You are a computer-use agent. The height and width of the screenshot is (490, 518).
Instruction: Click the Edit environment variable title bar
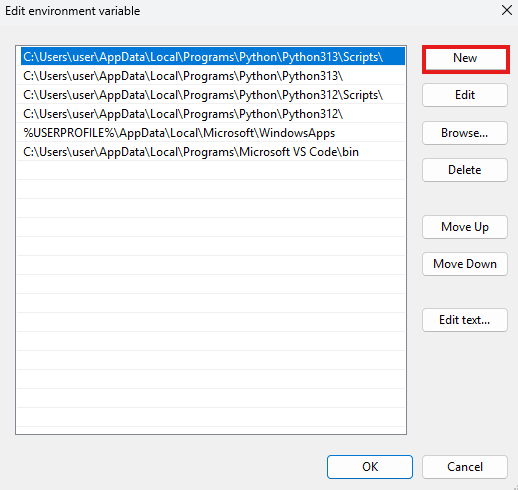(233, 11)
